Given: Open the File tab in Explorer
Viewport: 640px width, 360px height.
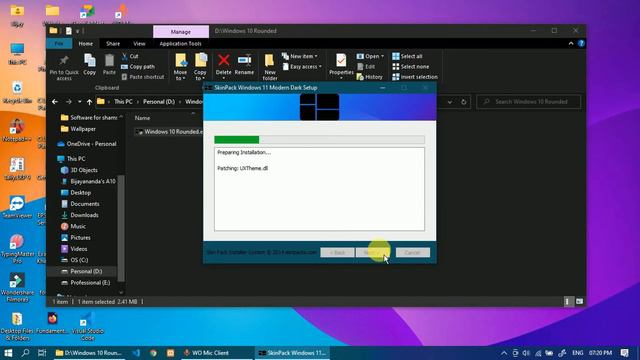Looking at the screenshot, I should [x=59, y=44].
